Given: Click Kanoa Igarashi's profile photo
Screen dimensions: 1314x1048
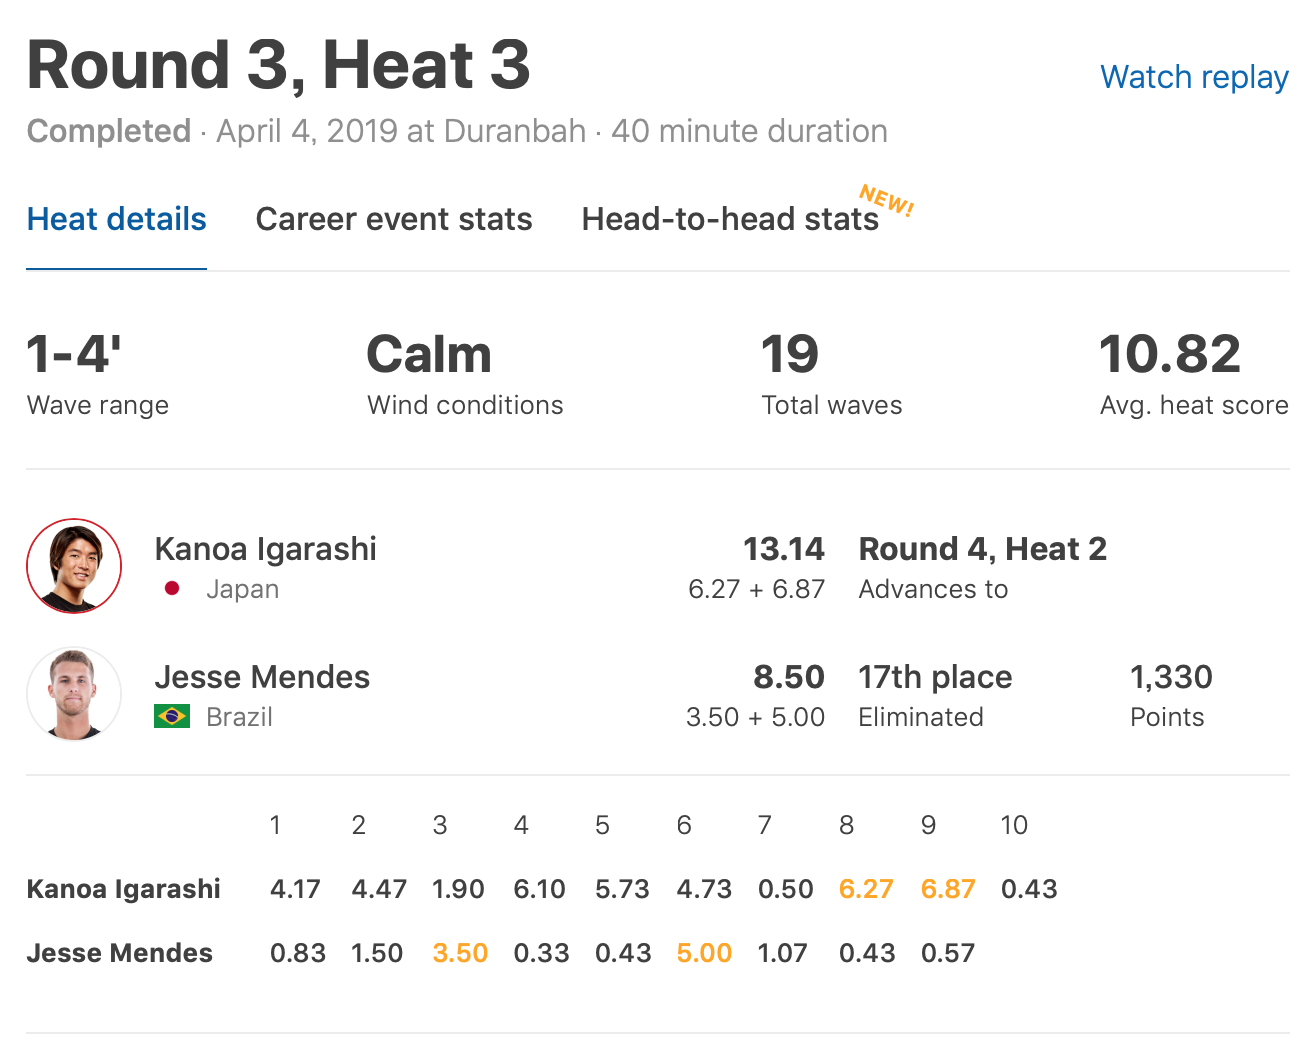Looking at the screenshot, I should click(74, 566).
